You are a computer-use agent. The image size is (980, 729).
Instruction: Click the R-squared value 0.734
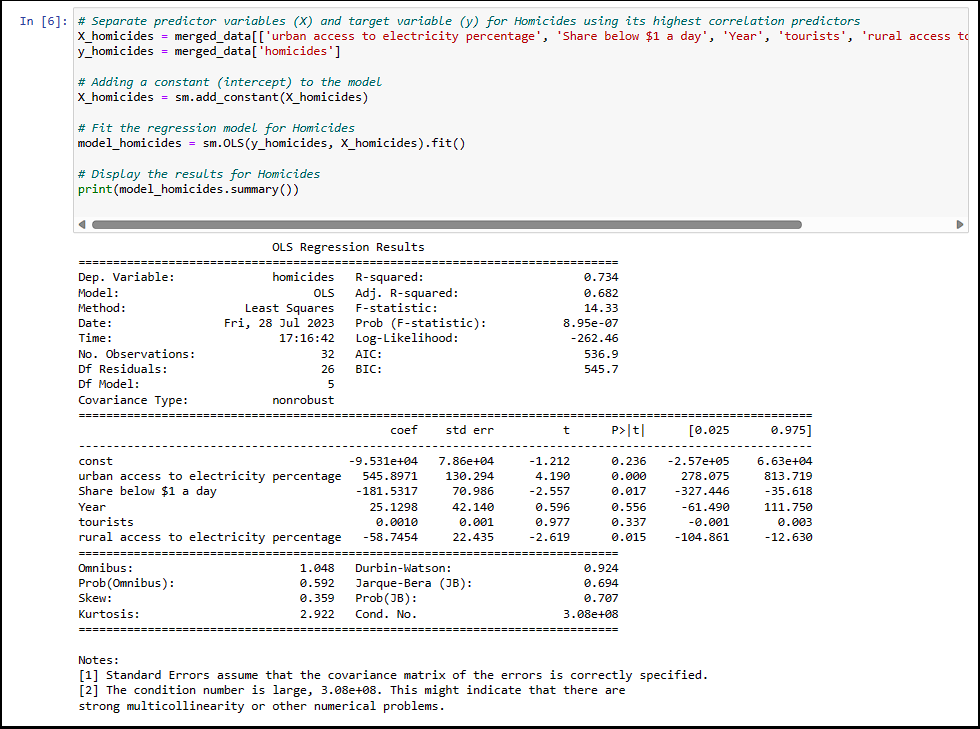click(604, 277)
